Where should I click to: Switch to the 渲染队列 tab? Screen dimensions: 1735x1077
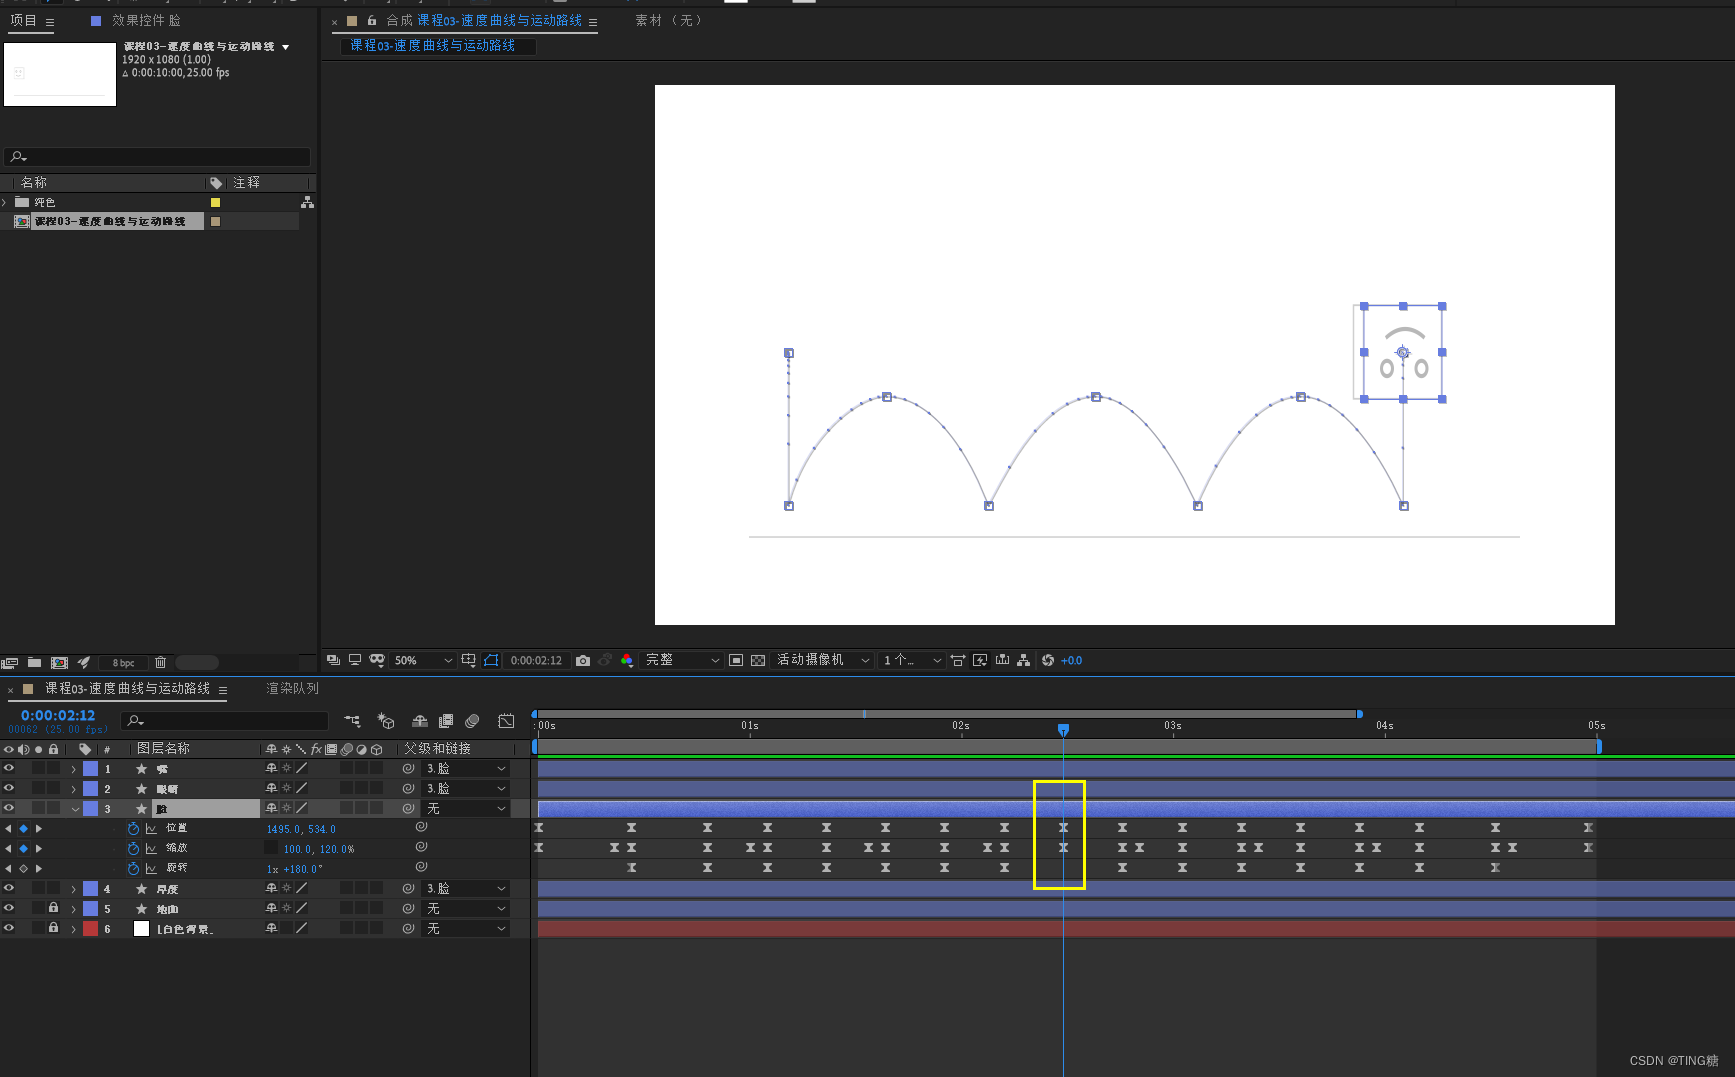click(x=293, y=688)
